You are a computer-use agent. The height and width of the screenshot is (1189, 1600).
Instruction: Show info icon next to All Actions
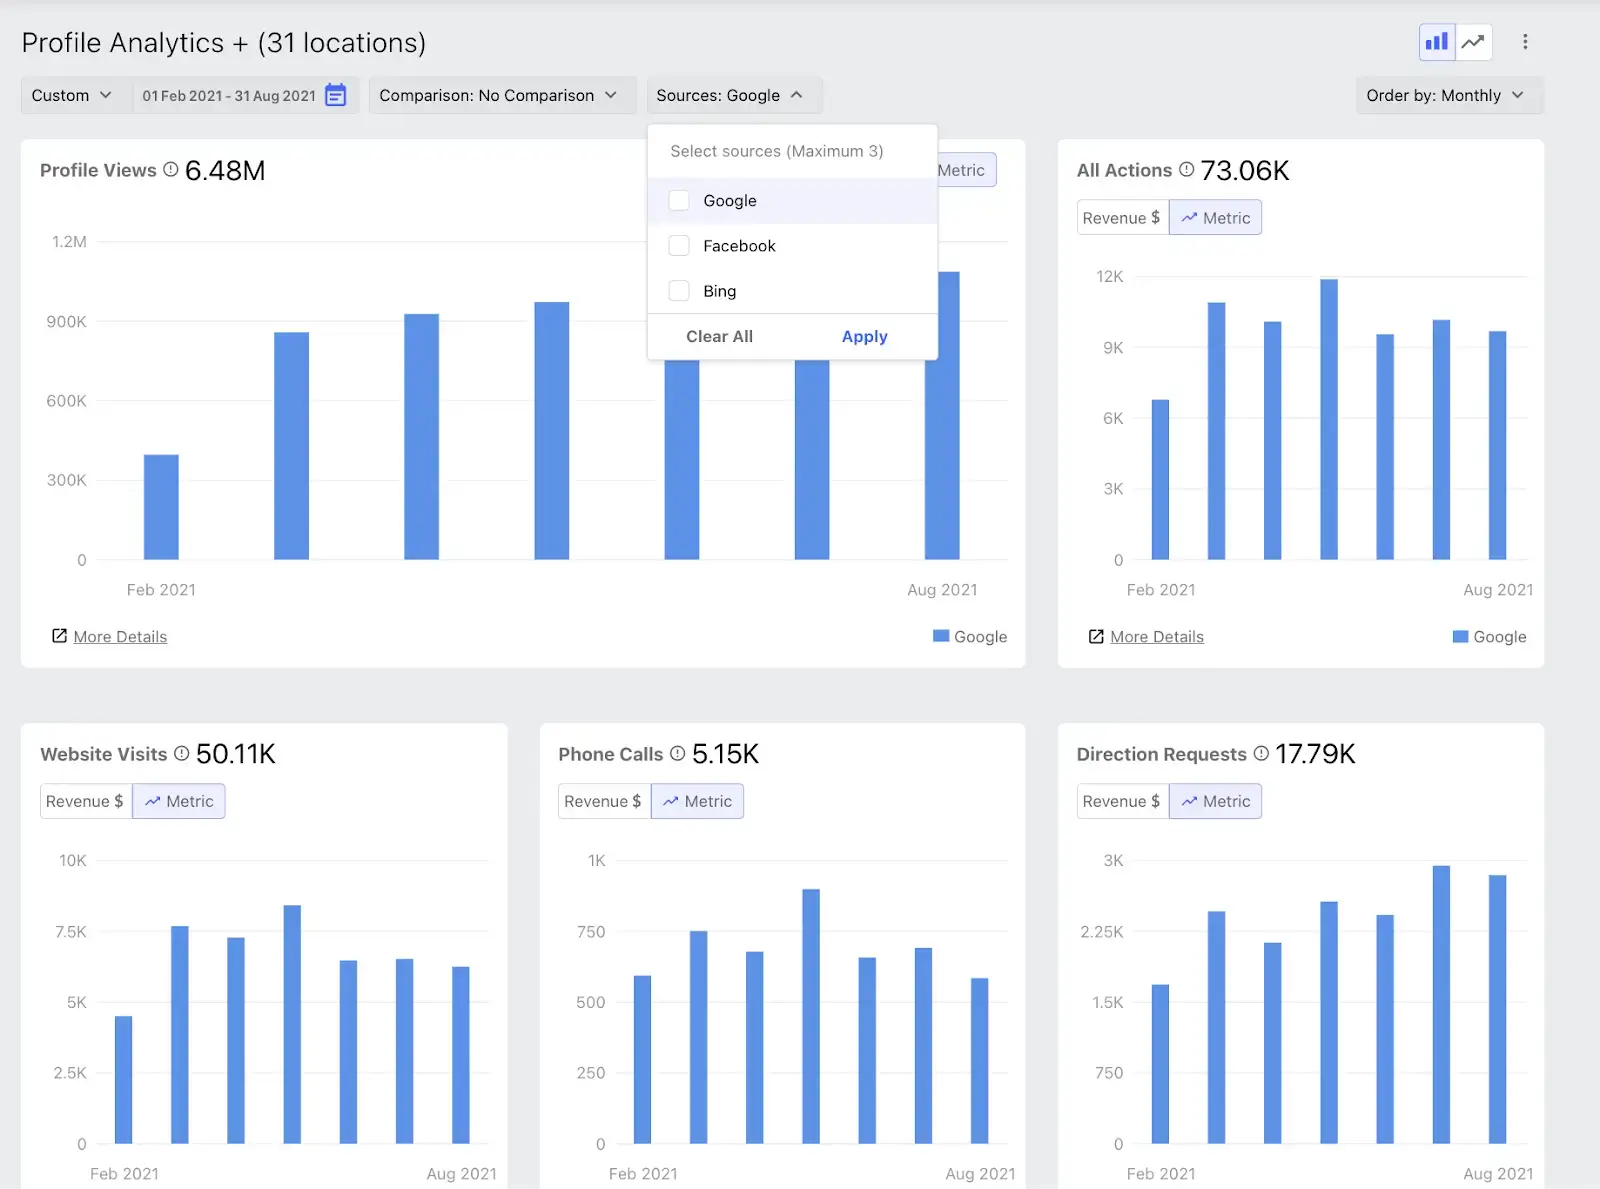pyautogui.click(x=1187, y=170)
